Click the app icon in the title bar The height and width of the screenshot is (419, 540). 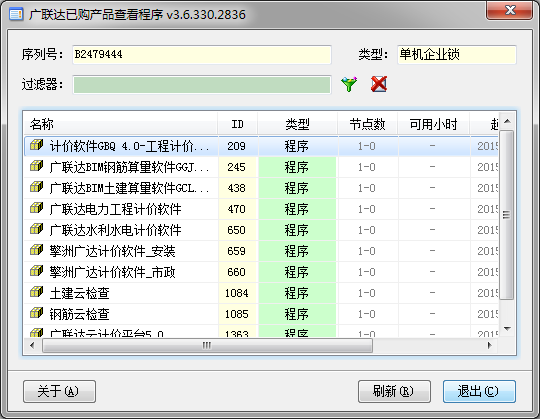[x=16, y=14]
